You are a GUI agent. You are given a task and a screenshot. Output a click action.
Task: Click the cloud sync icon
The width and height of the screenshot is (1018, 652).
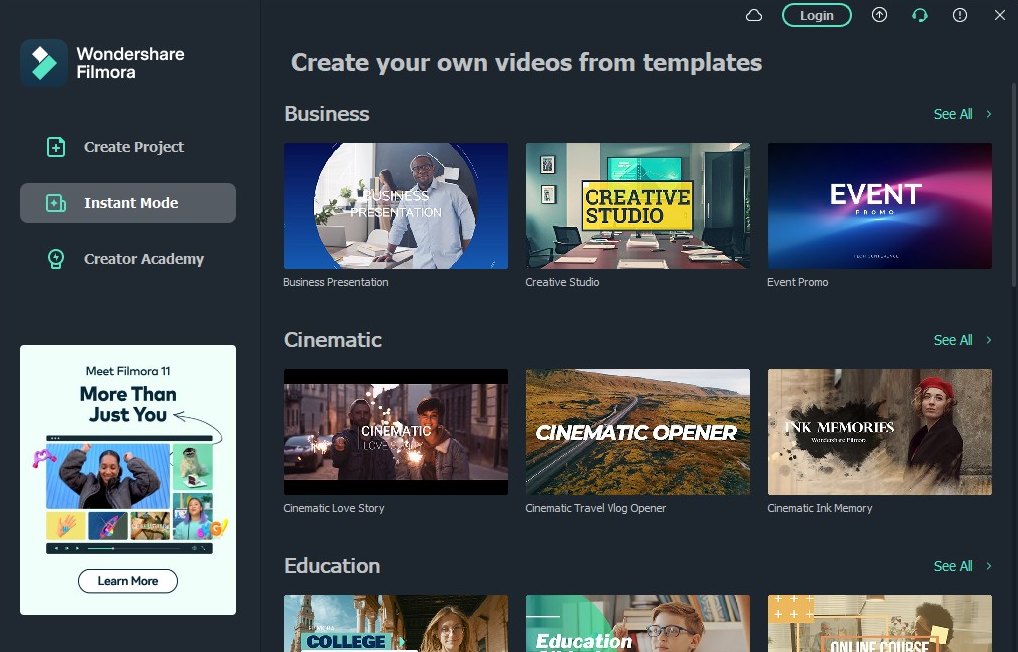click(x=753, y=15)
